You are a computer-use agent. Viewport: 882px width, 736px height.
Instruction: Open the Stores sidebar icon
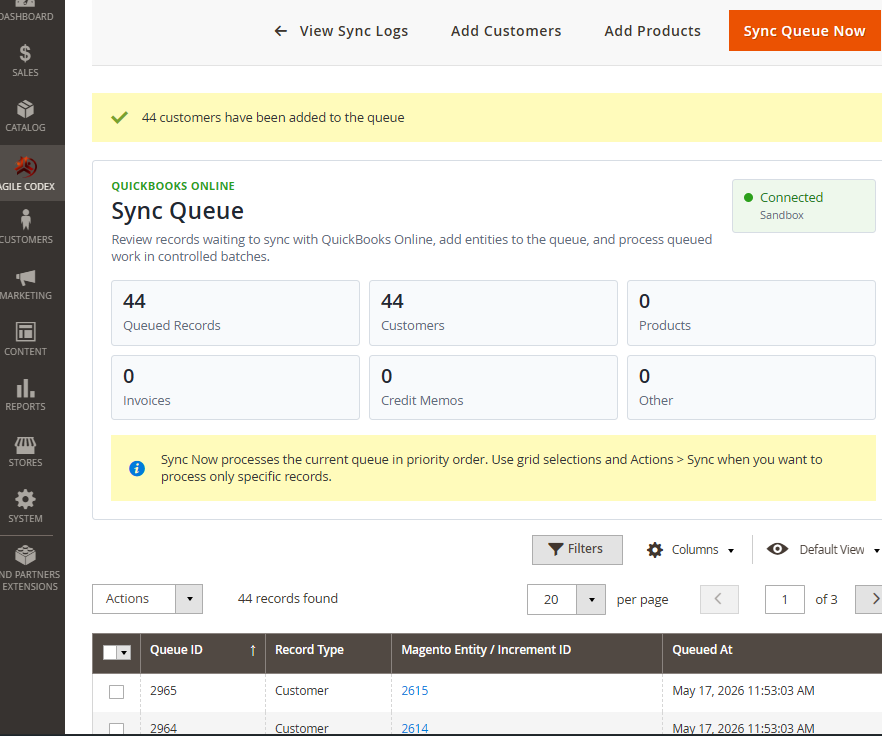click(x=25, y=445)
